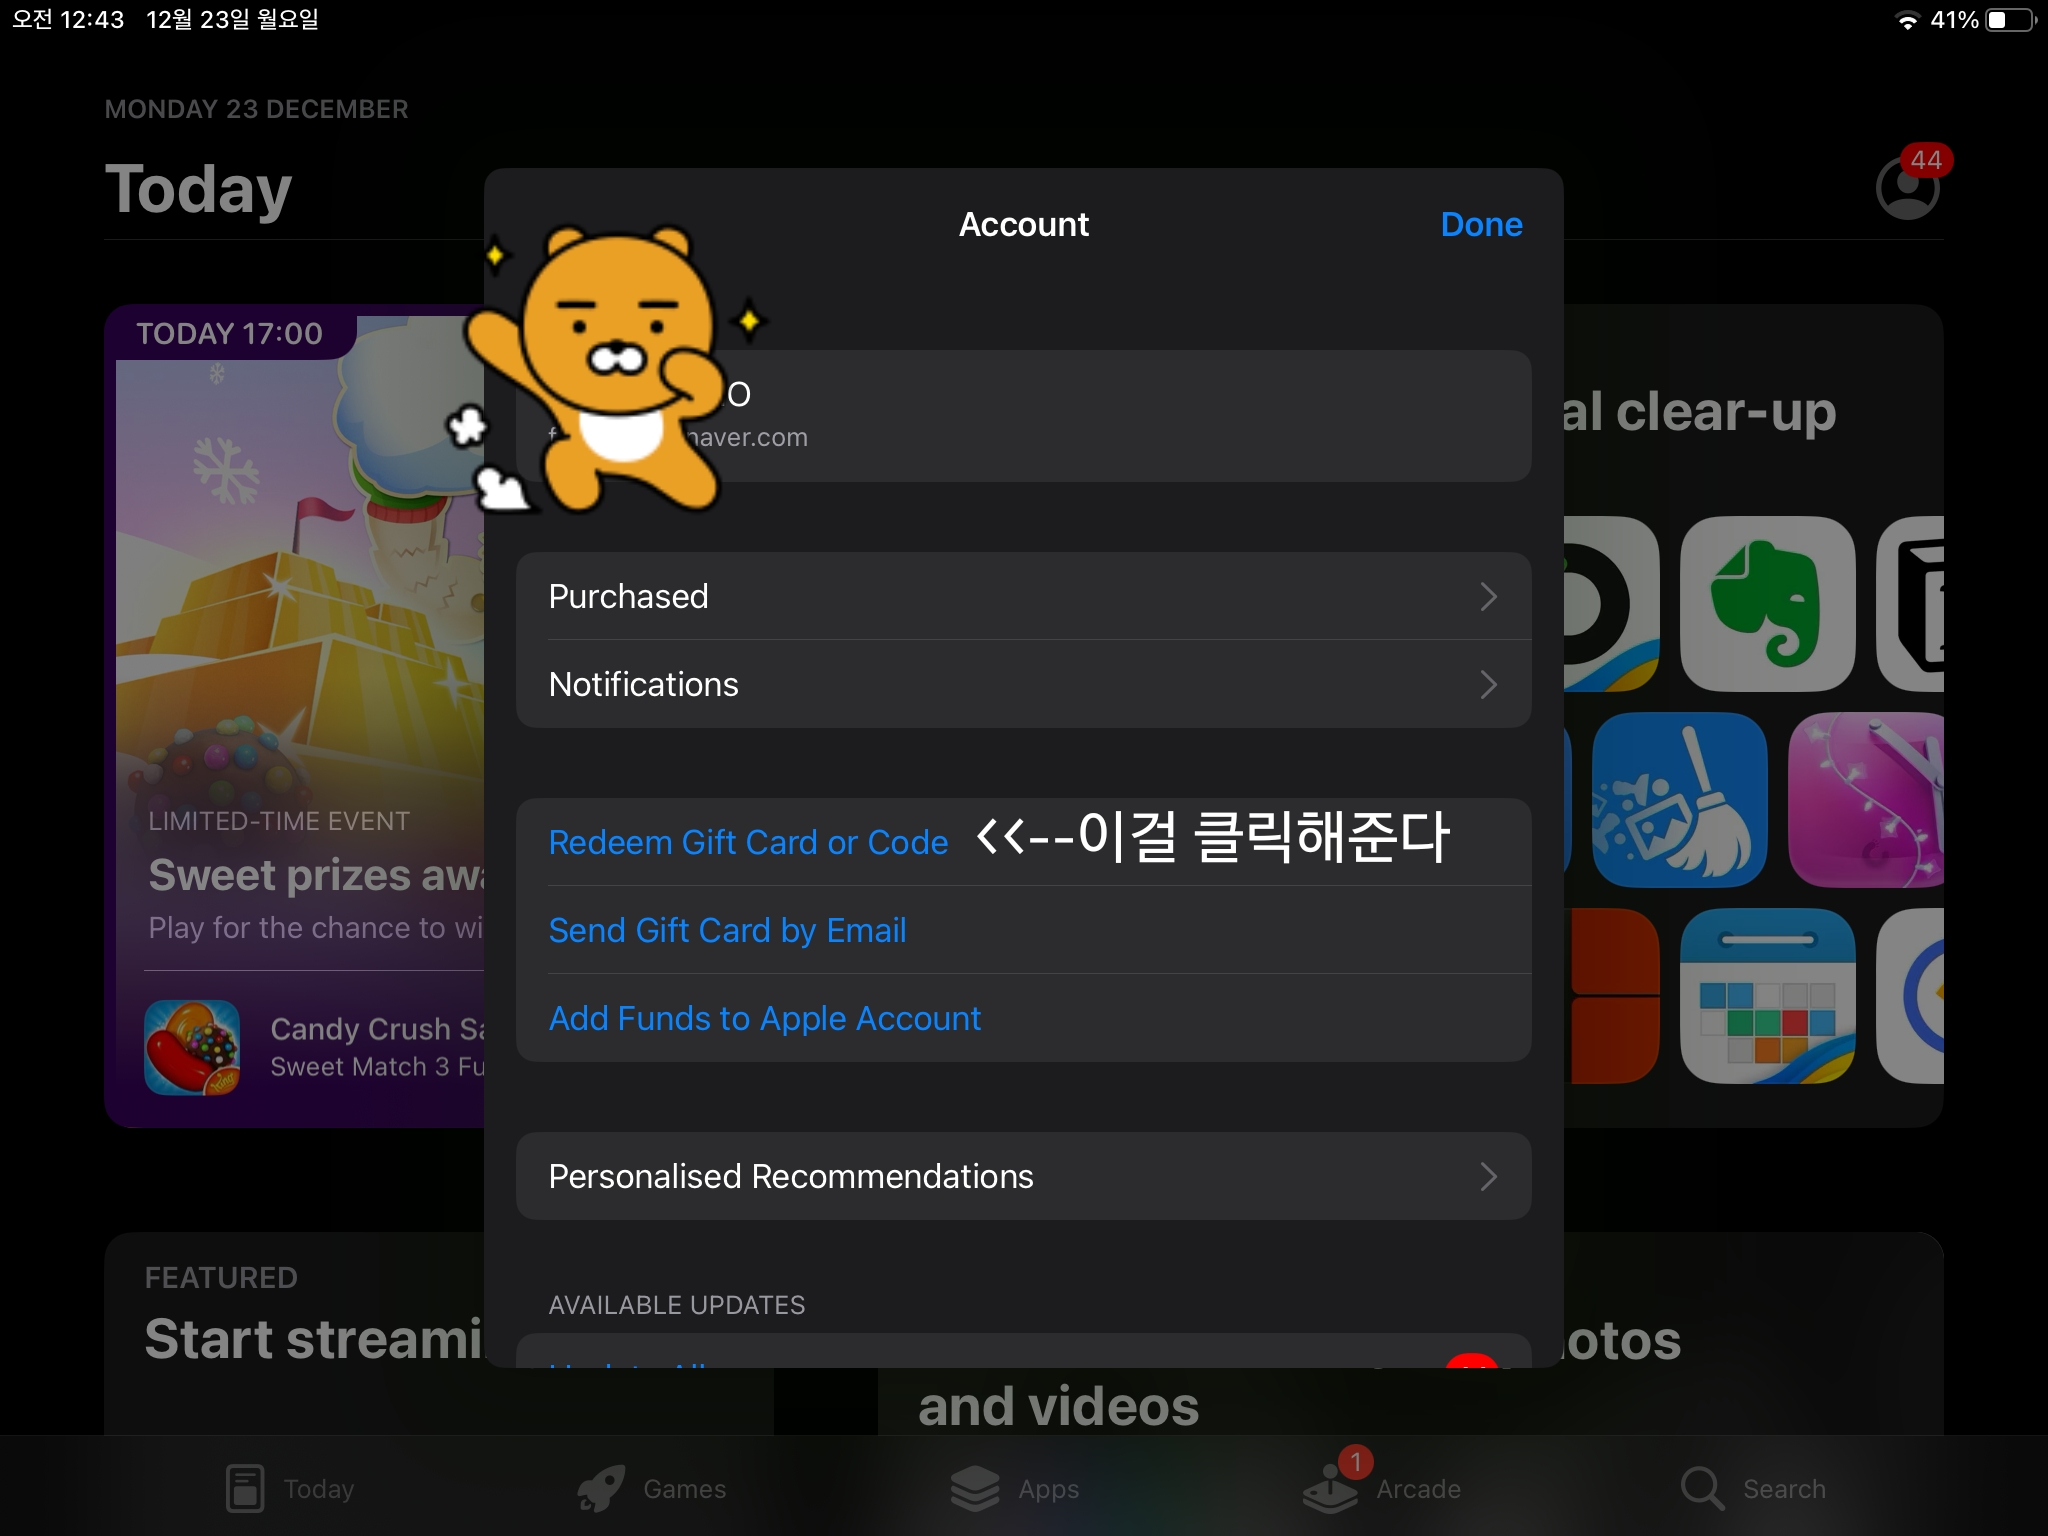Tap the Candy Crush Saga title text
The height and width of the screenshot is (1536, 2048).
coord(377,1028)
